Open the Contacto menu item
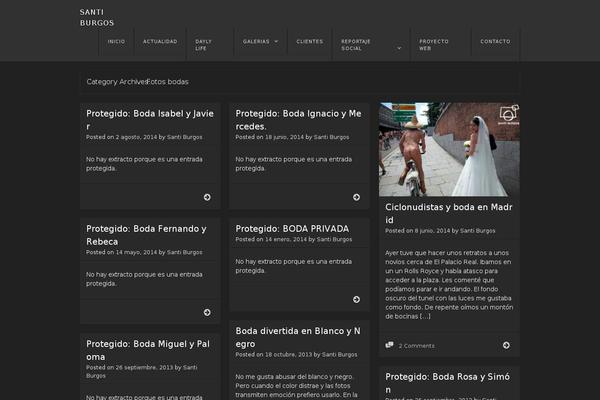This screenshot has width=600, height=400. (x=495, y=41)
